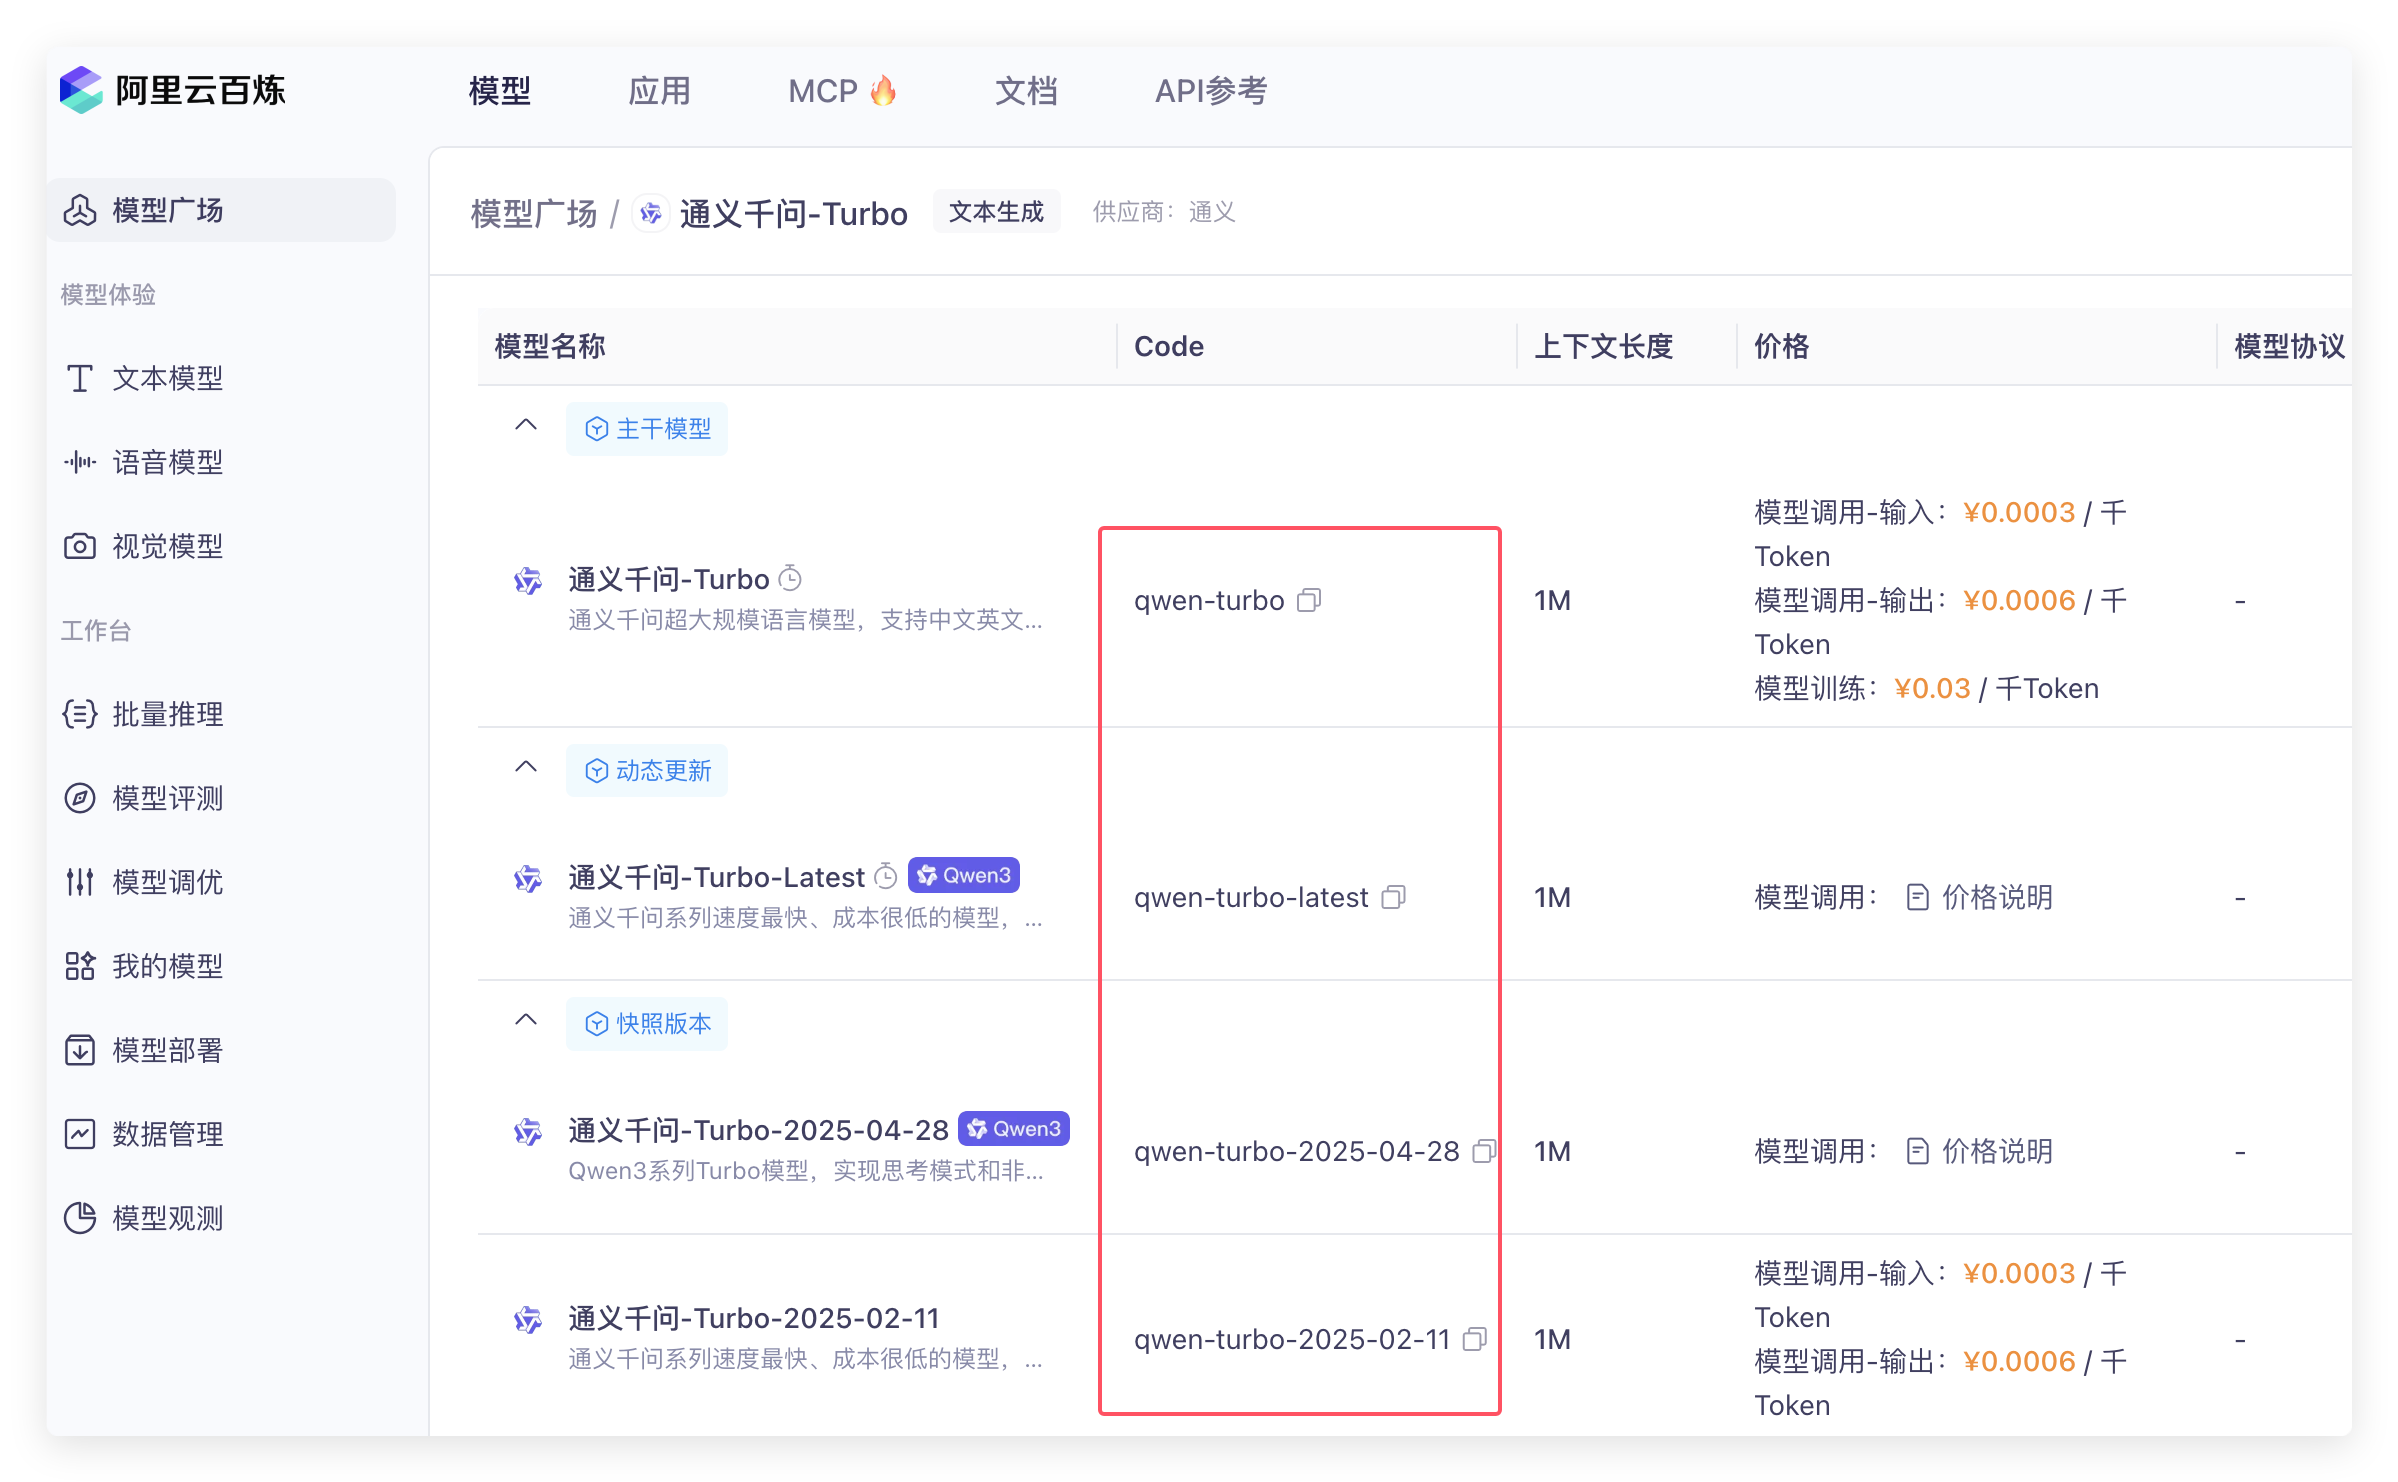This screenshot has height=1482, width=2398.
Task: Click the 模型协议 column header
Action: 2290,346
